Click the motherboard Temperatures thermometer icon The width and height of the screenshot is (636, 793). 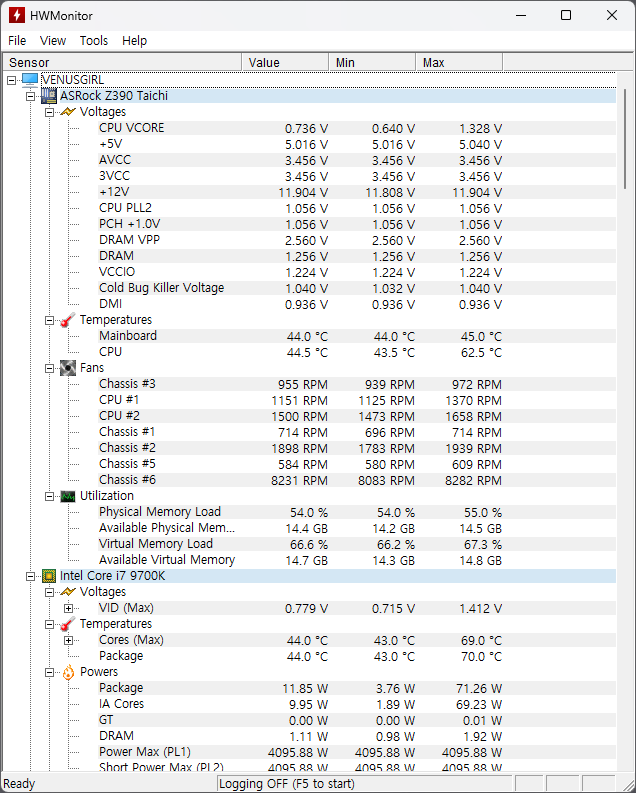pos(68,320)
